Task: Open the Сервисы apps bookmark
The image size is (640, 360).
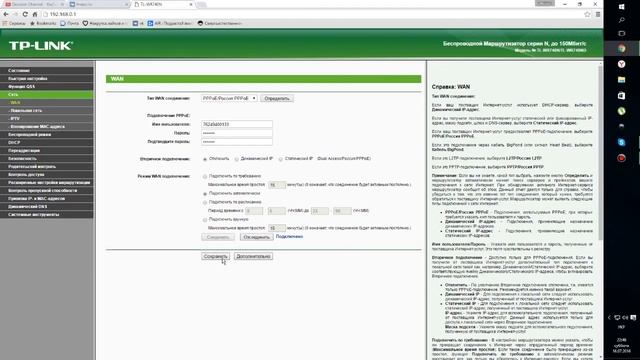Action: coord(14,23)
